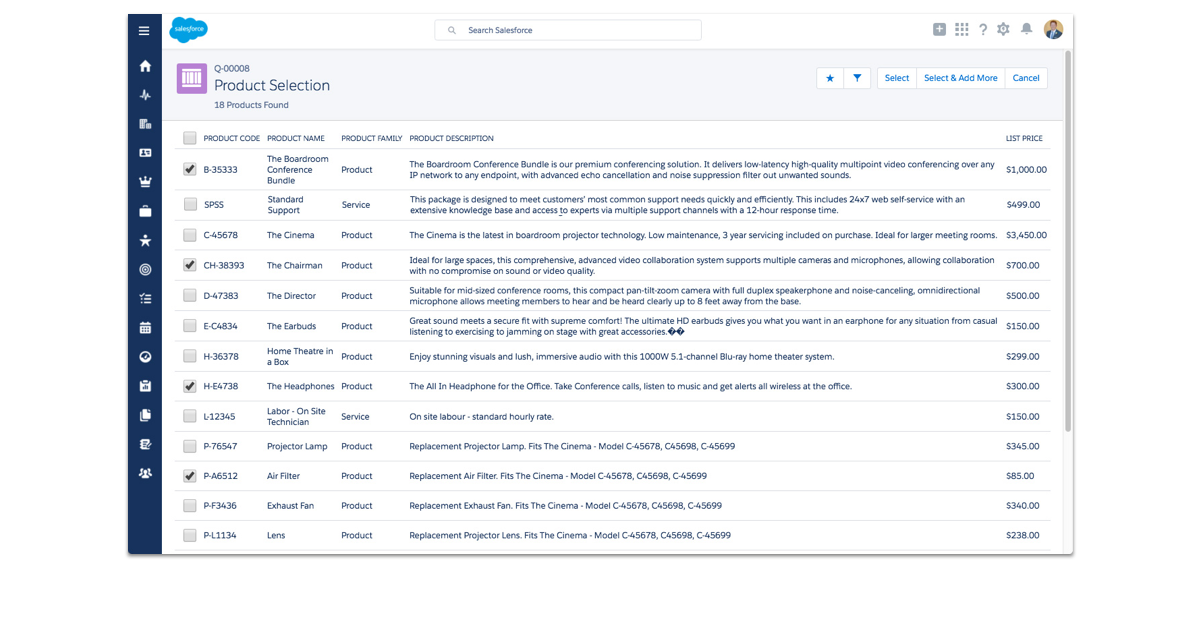The height and width of the screenshot is (640, 1200).
Task: Open Contacts card icon in sidebar
Action: [x=145, y=153]
